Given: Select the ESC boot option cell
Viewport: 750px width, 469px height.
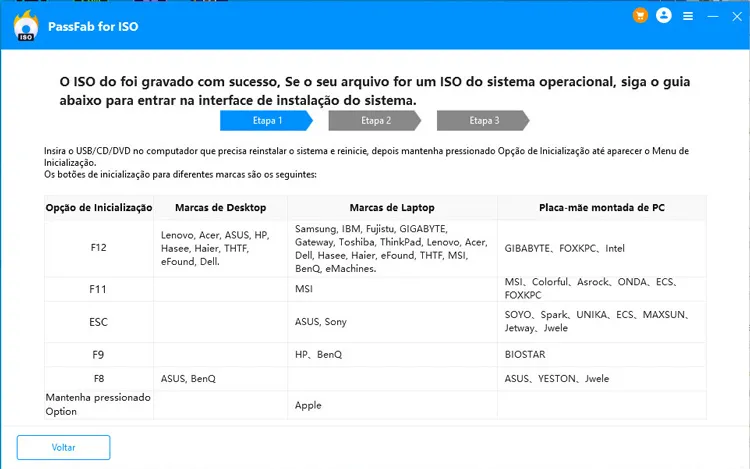Looking at the screenshot, I should tap(98, 322).
